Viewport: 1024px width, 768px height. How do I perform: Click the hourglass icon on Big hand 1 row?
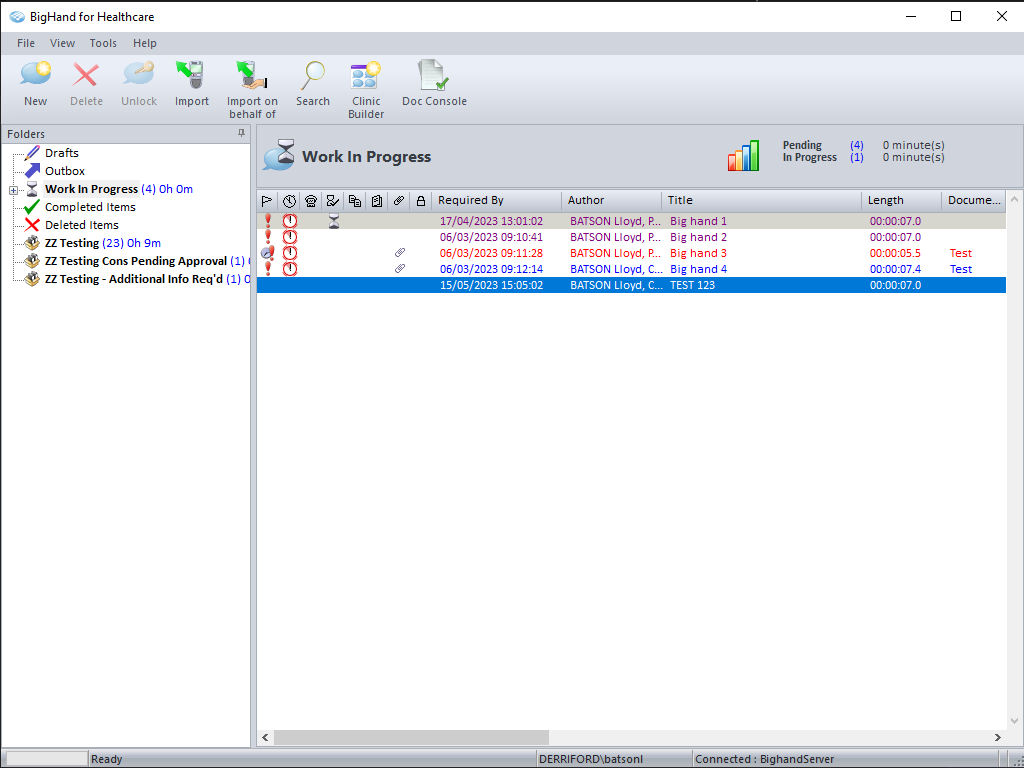pos(334,221)
